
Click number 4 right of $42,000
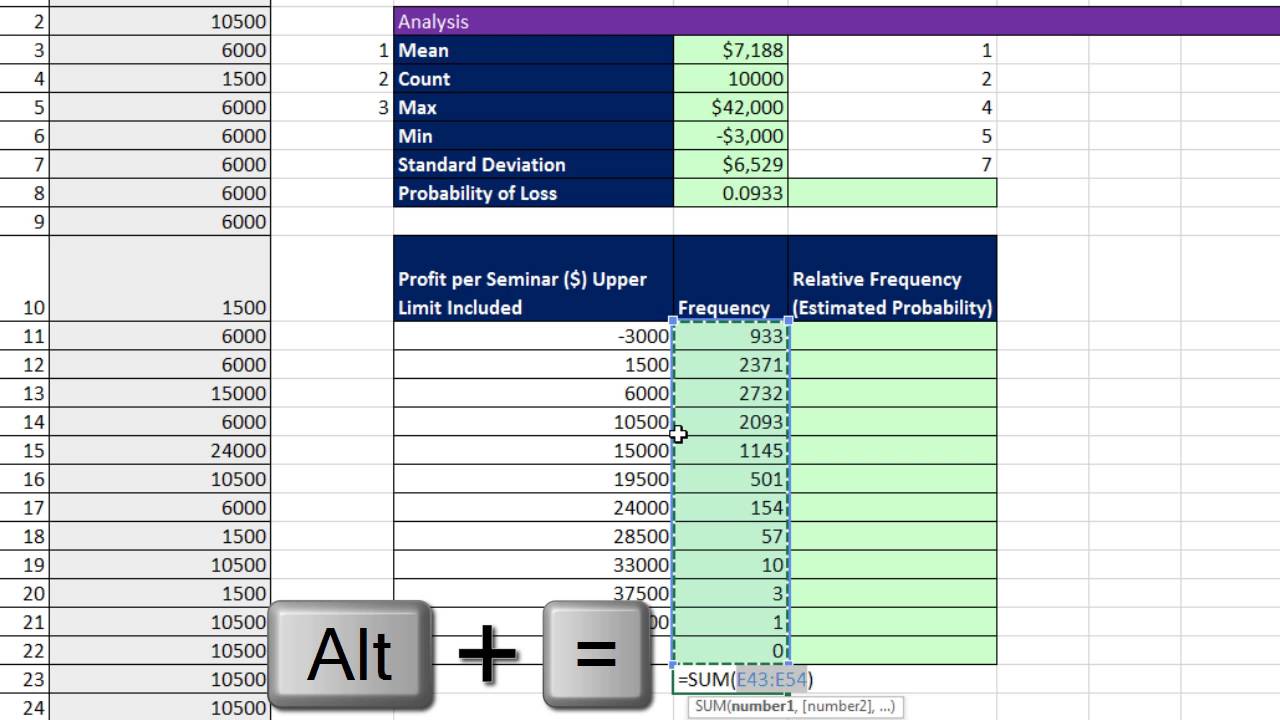coord(987,107)
